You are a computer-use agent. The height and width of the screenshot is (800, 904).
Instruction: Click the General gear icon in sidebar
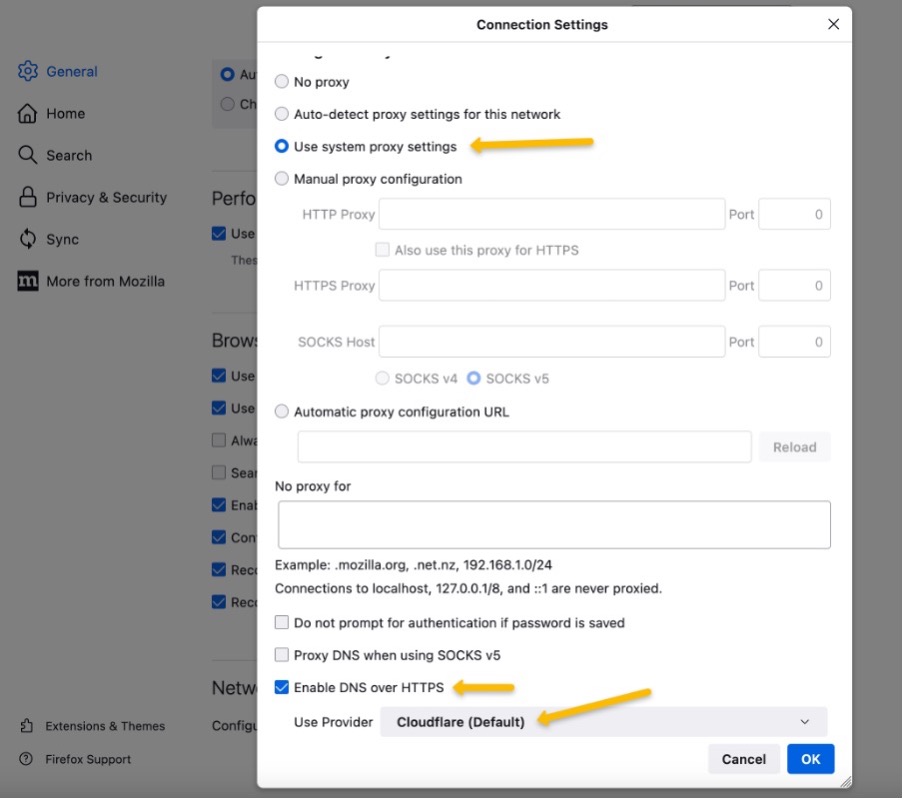pyautogui.click(x=28, y=72)
